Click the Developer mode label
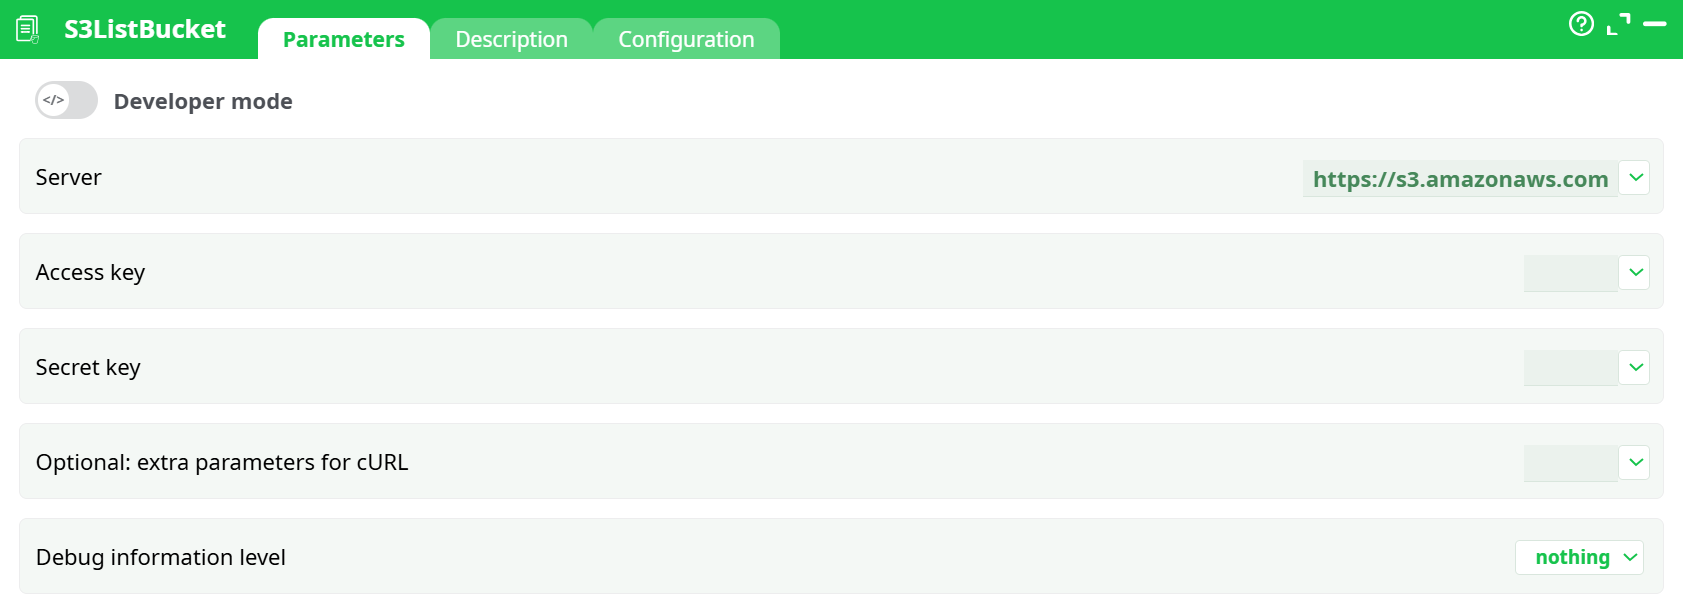 click(203, 101)
